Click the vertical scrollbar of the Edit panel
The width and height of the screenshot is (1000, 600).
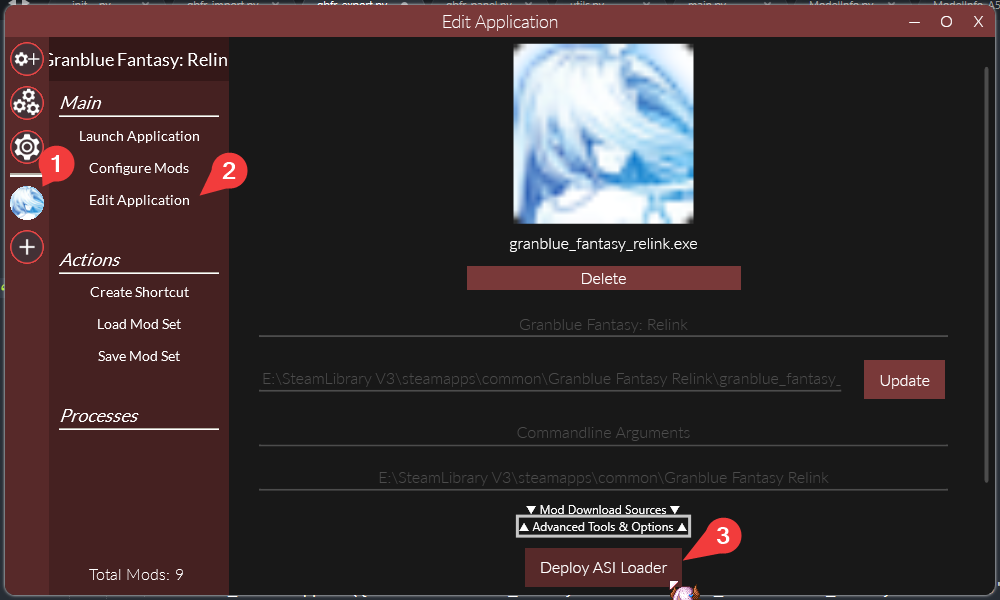(x=987, y=274)
